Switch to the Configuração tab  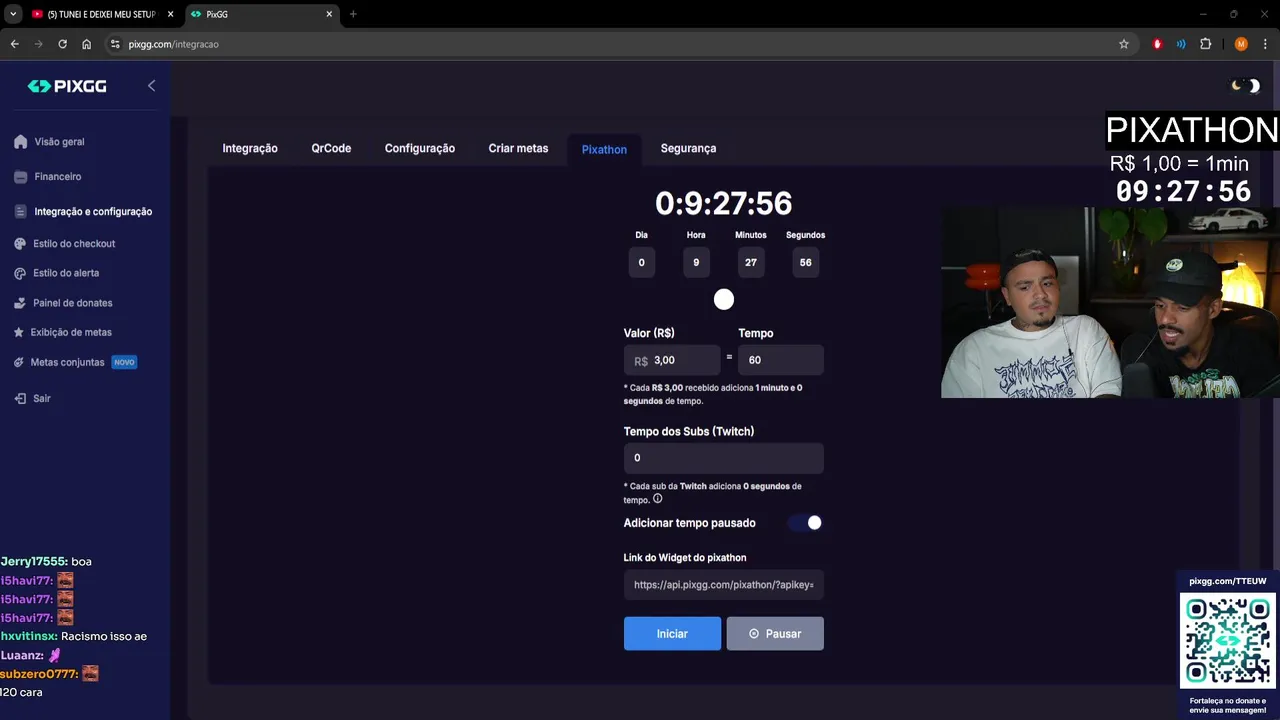420,148
